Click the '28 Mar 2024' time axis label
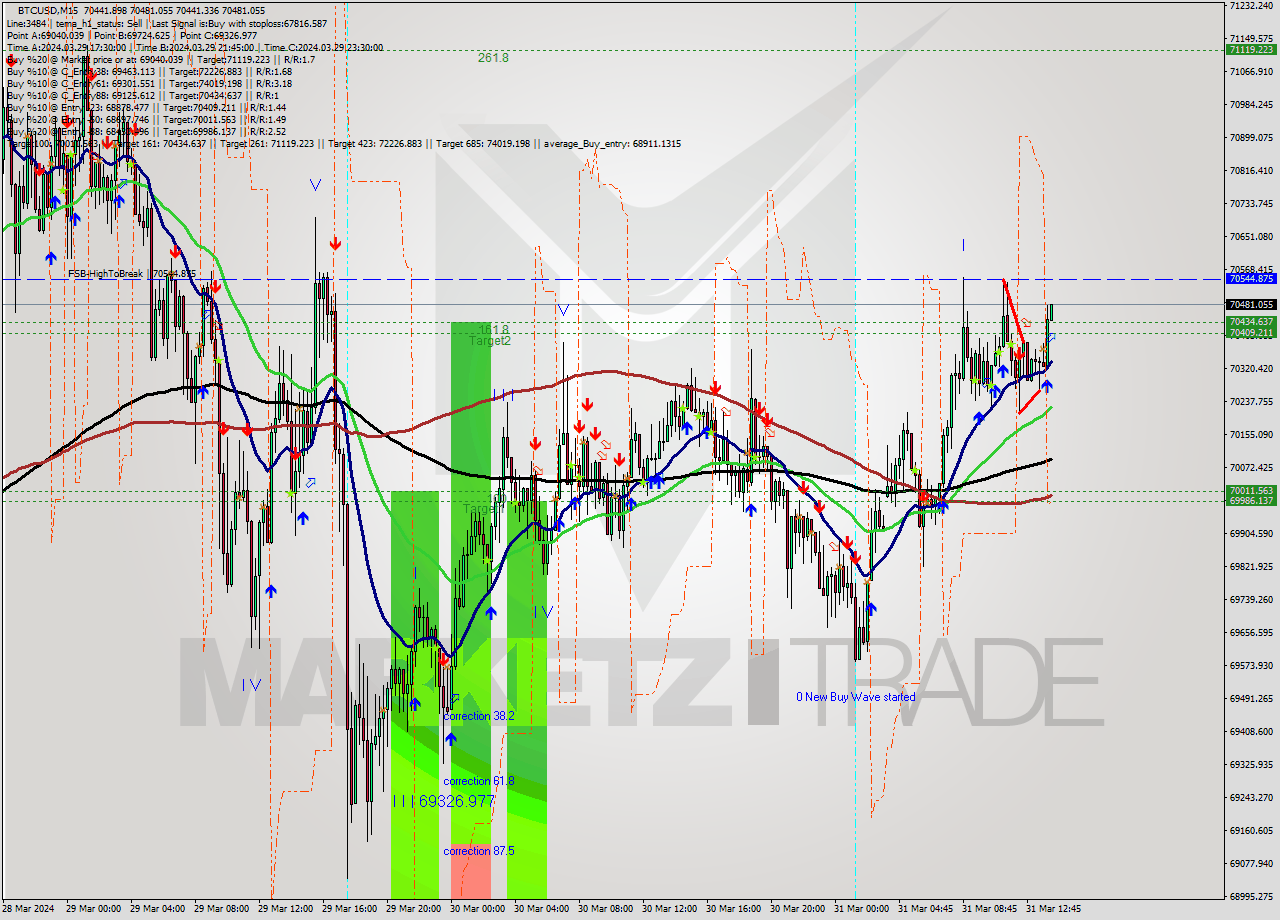Viewport: 1280px width, 920px height. coord(30,909)
